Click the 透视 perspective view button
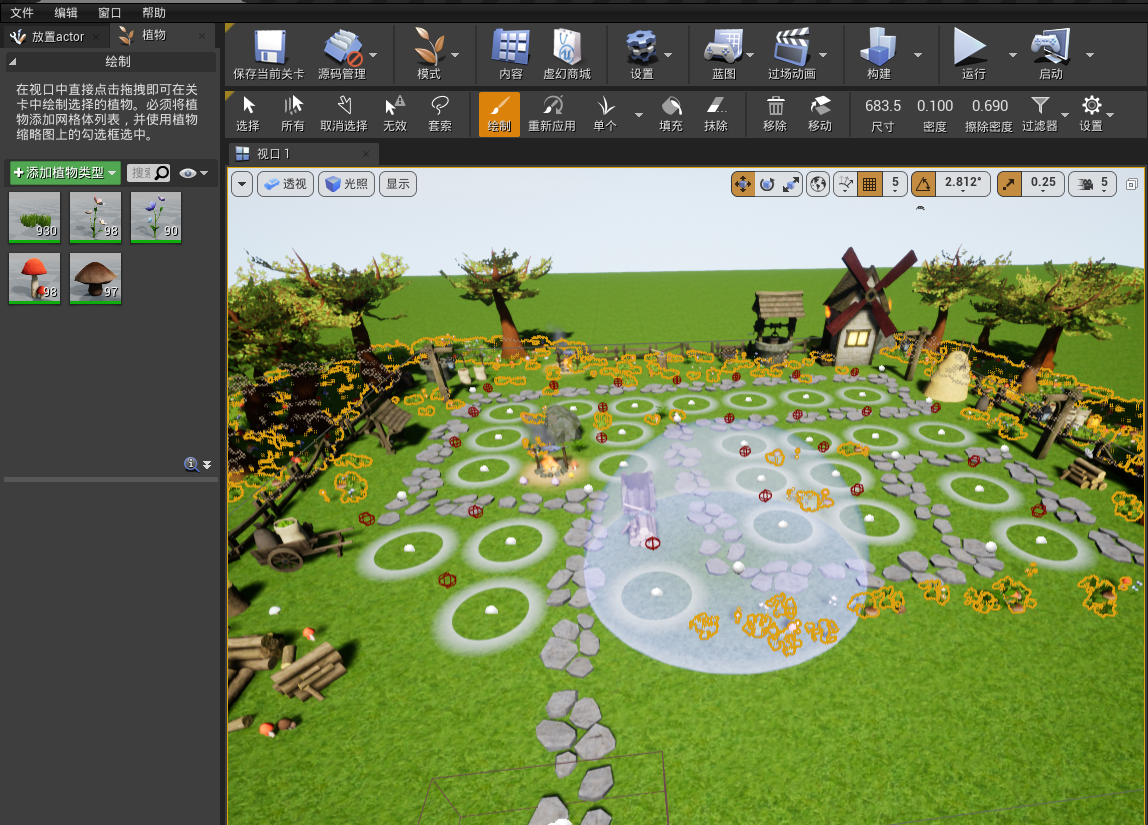1148x825 pixels. (286, 184)
